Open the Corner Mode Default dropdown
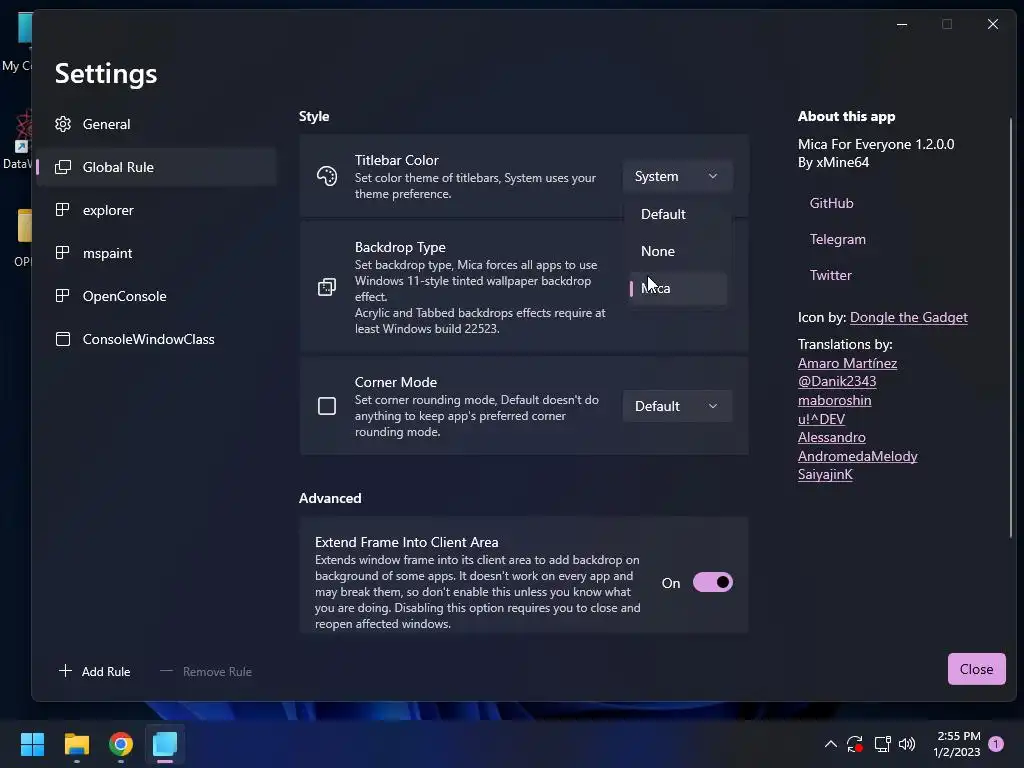Image resolution: width=1024 pixels, height=768 pixels. point(677,406)
